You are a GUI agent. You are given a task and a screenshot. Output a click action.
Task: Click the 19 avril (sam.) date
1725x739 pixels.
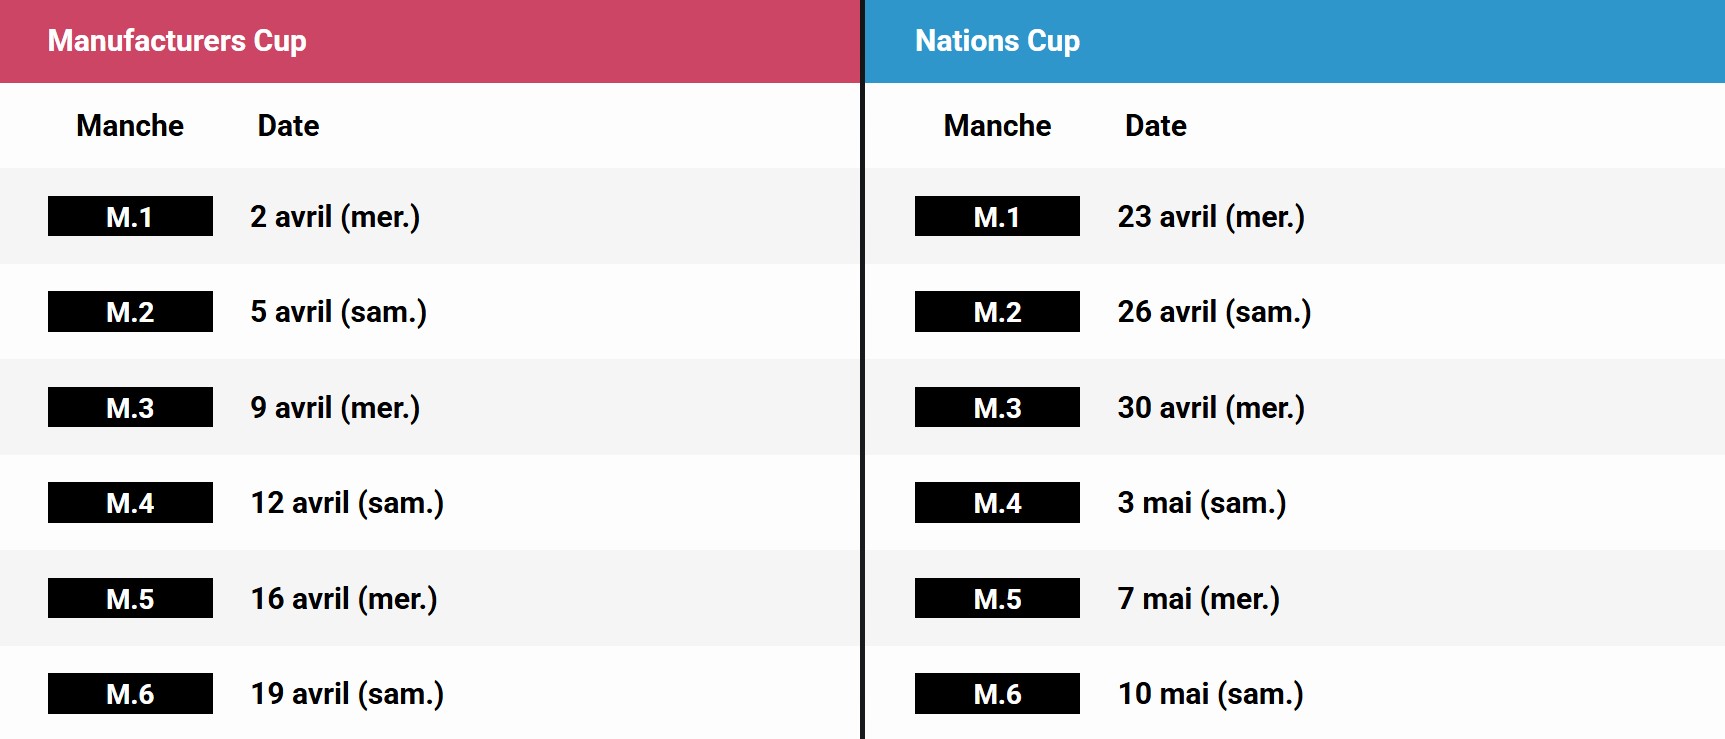(x=347, y=694)
